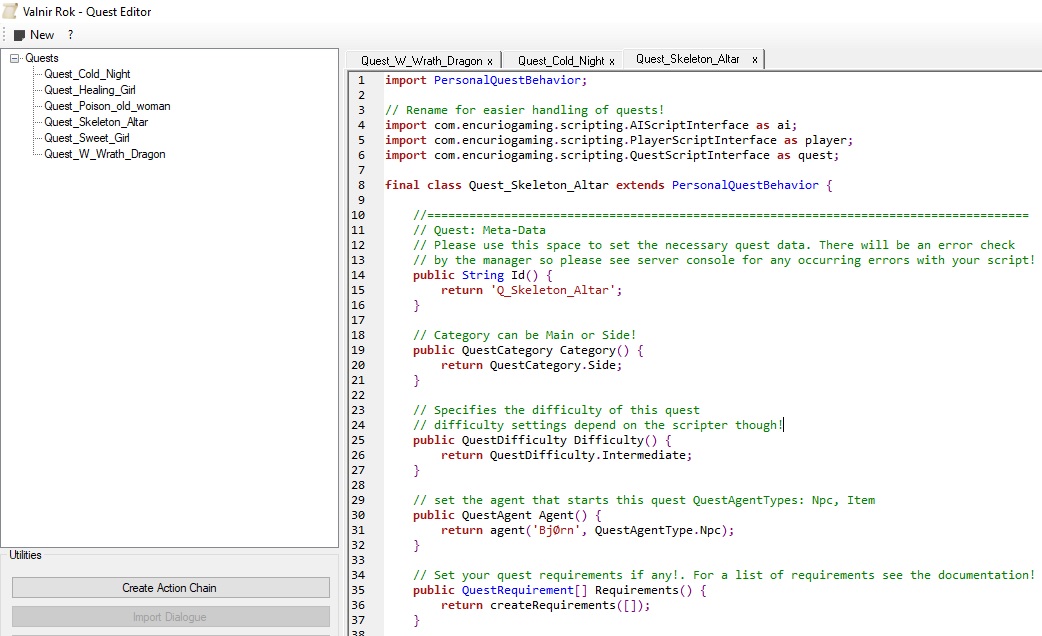
Task: Click class declaration 'final class Quest_Skeleton_Altar'
Action: coord(496,185)
